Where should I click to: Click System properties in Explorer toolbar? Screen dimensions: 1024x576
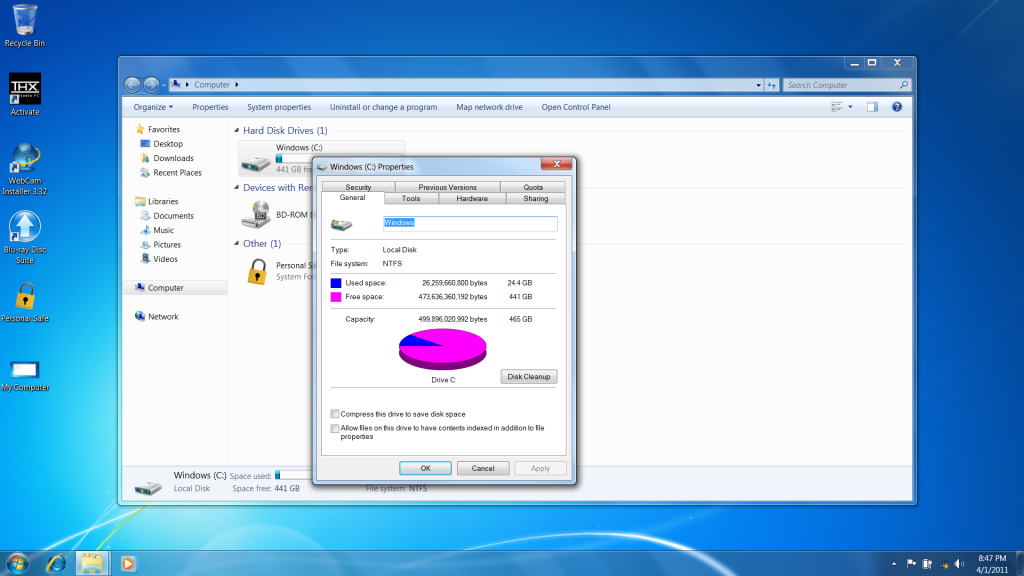279,107
